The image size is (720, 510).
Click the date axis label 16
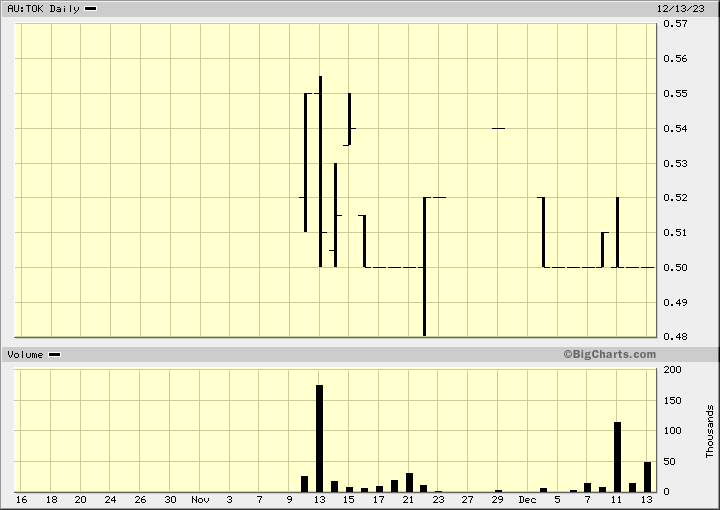pyautogui.click(x=21, y=499)
